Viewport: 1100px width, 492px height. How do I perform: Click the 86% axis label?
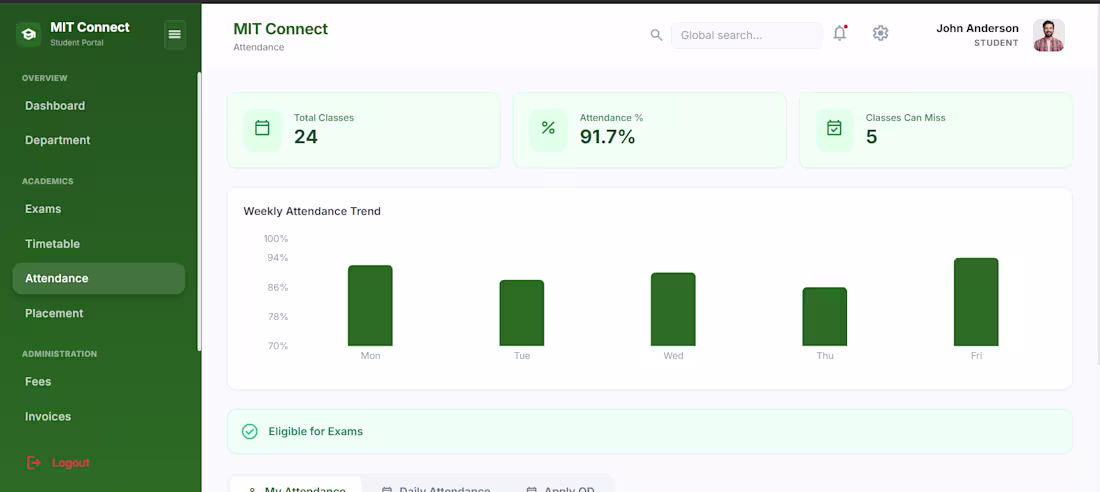[x=278, y=288]
